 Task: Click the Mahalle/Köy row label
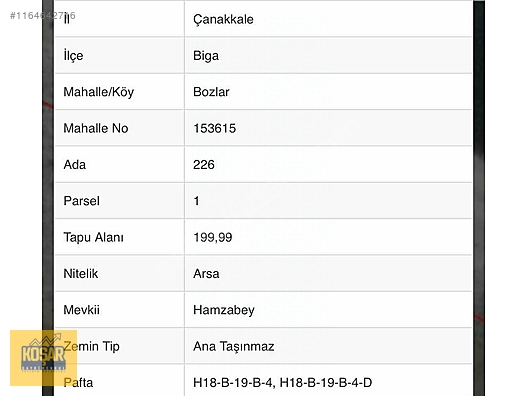point(99,92)
